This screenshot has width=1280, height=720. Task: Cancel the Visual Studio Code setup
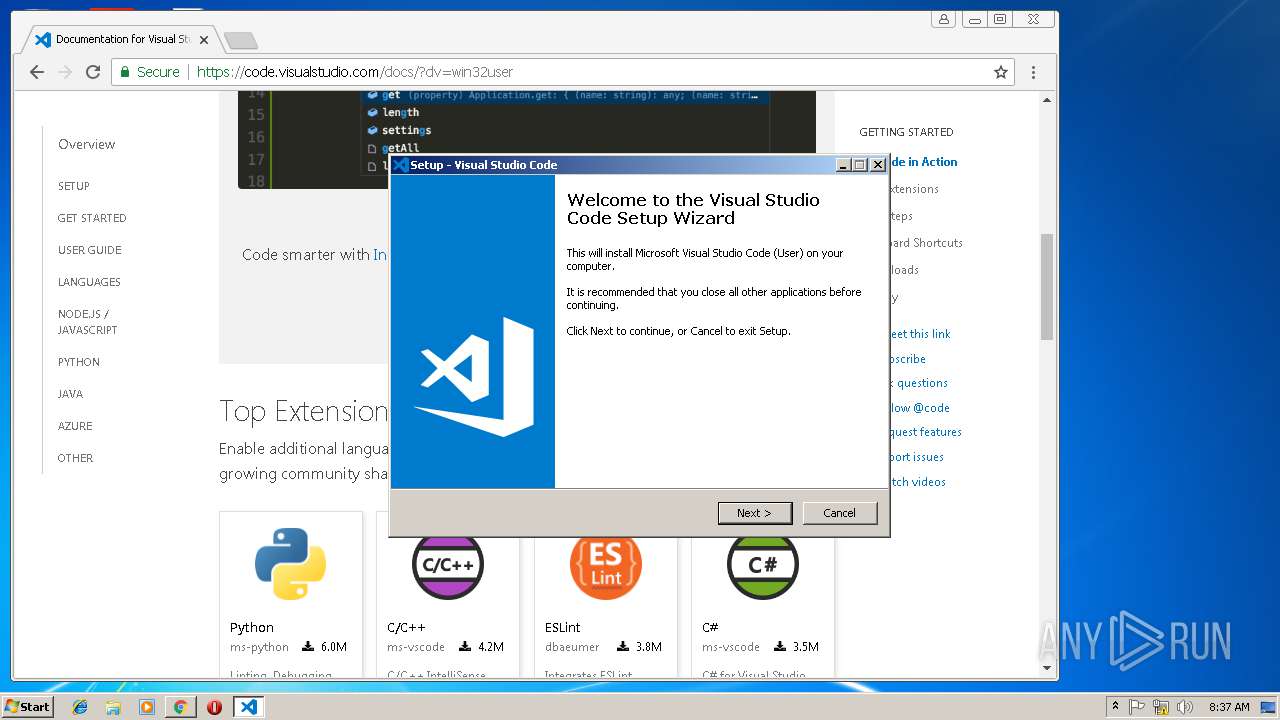[839, 513]
